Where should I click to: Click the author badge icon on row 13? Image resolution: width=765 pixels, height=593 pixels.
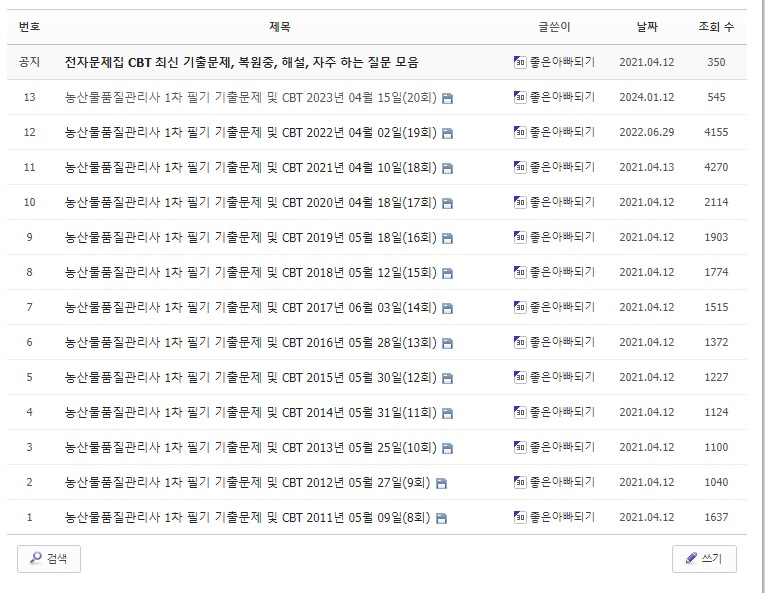point(520,97)
